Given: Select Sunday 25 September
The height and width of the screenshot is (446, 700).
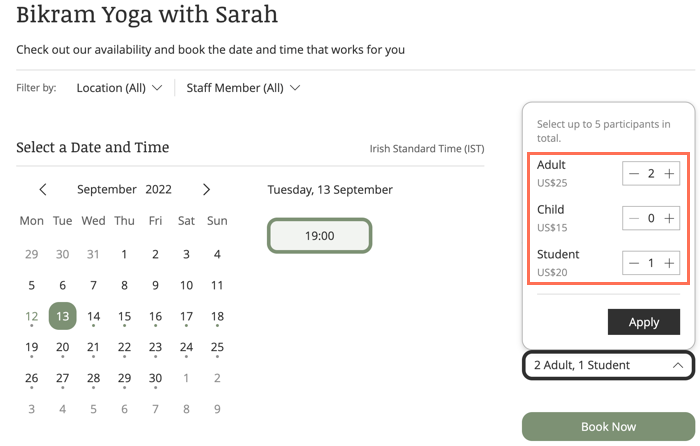Looking at the screenshot, I should [x=217, y=347].
